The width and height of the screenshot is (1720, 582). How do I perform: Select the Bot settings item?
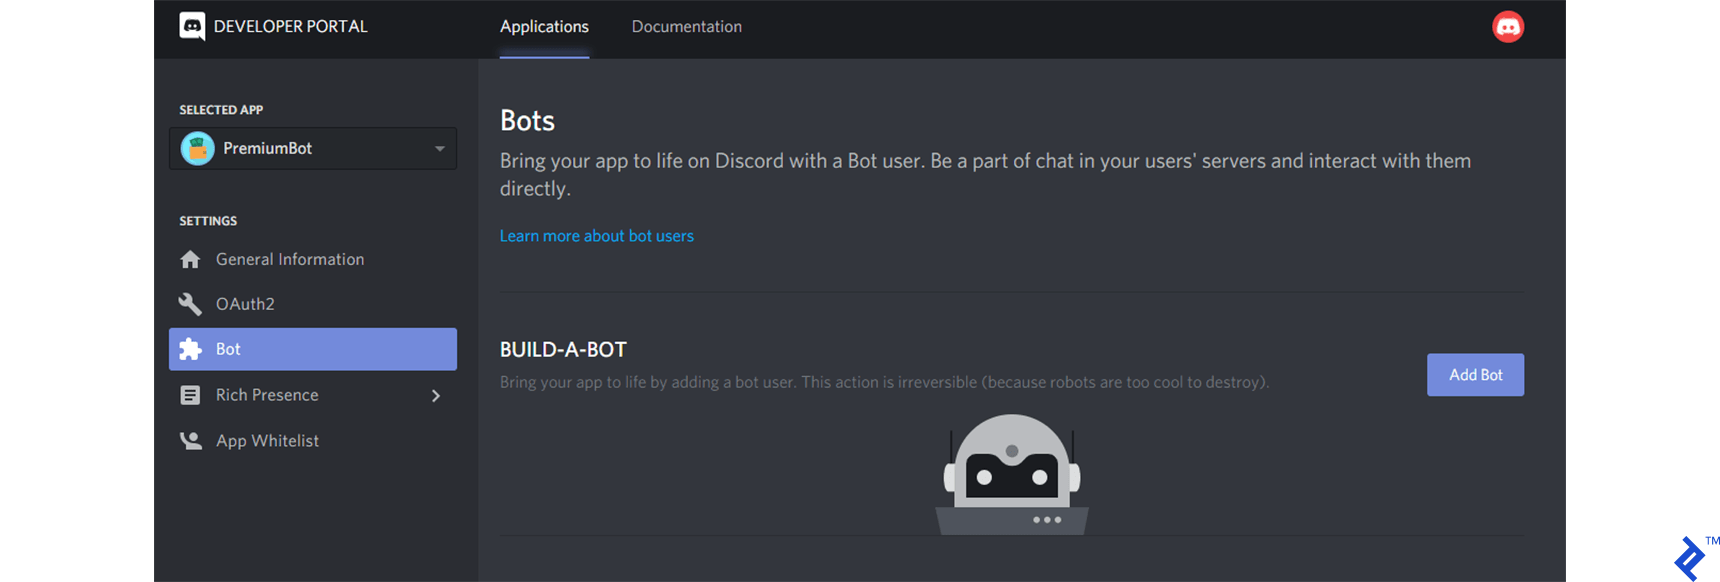313,349
